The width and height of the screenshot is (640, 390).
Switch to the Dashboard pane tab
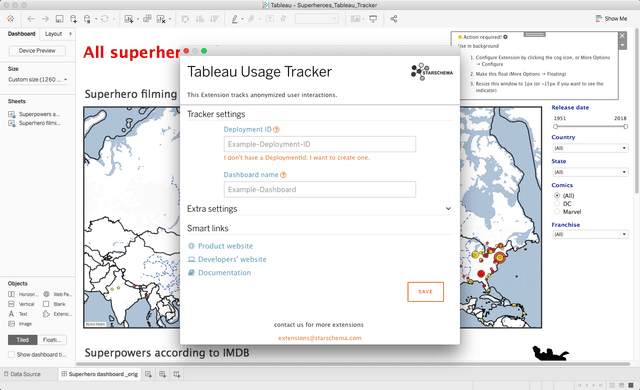pos(22,34)
